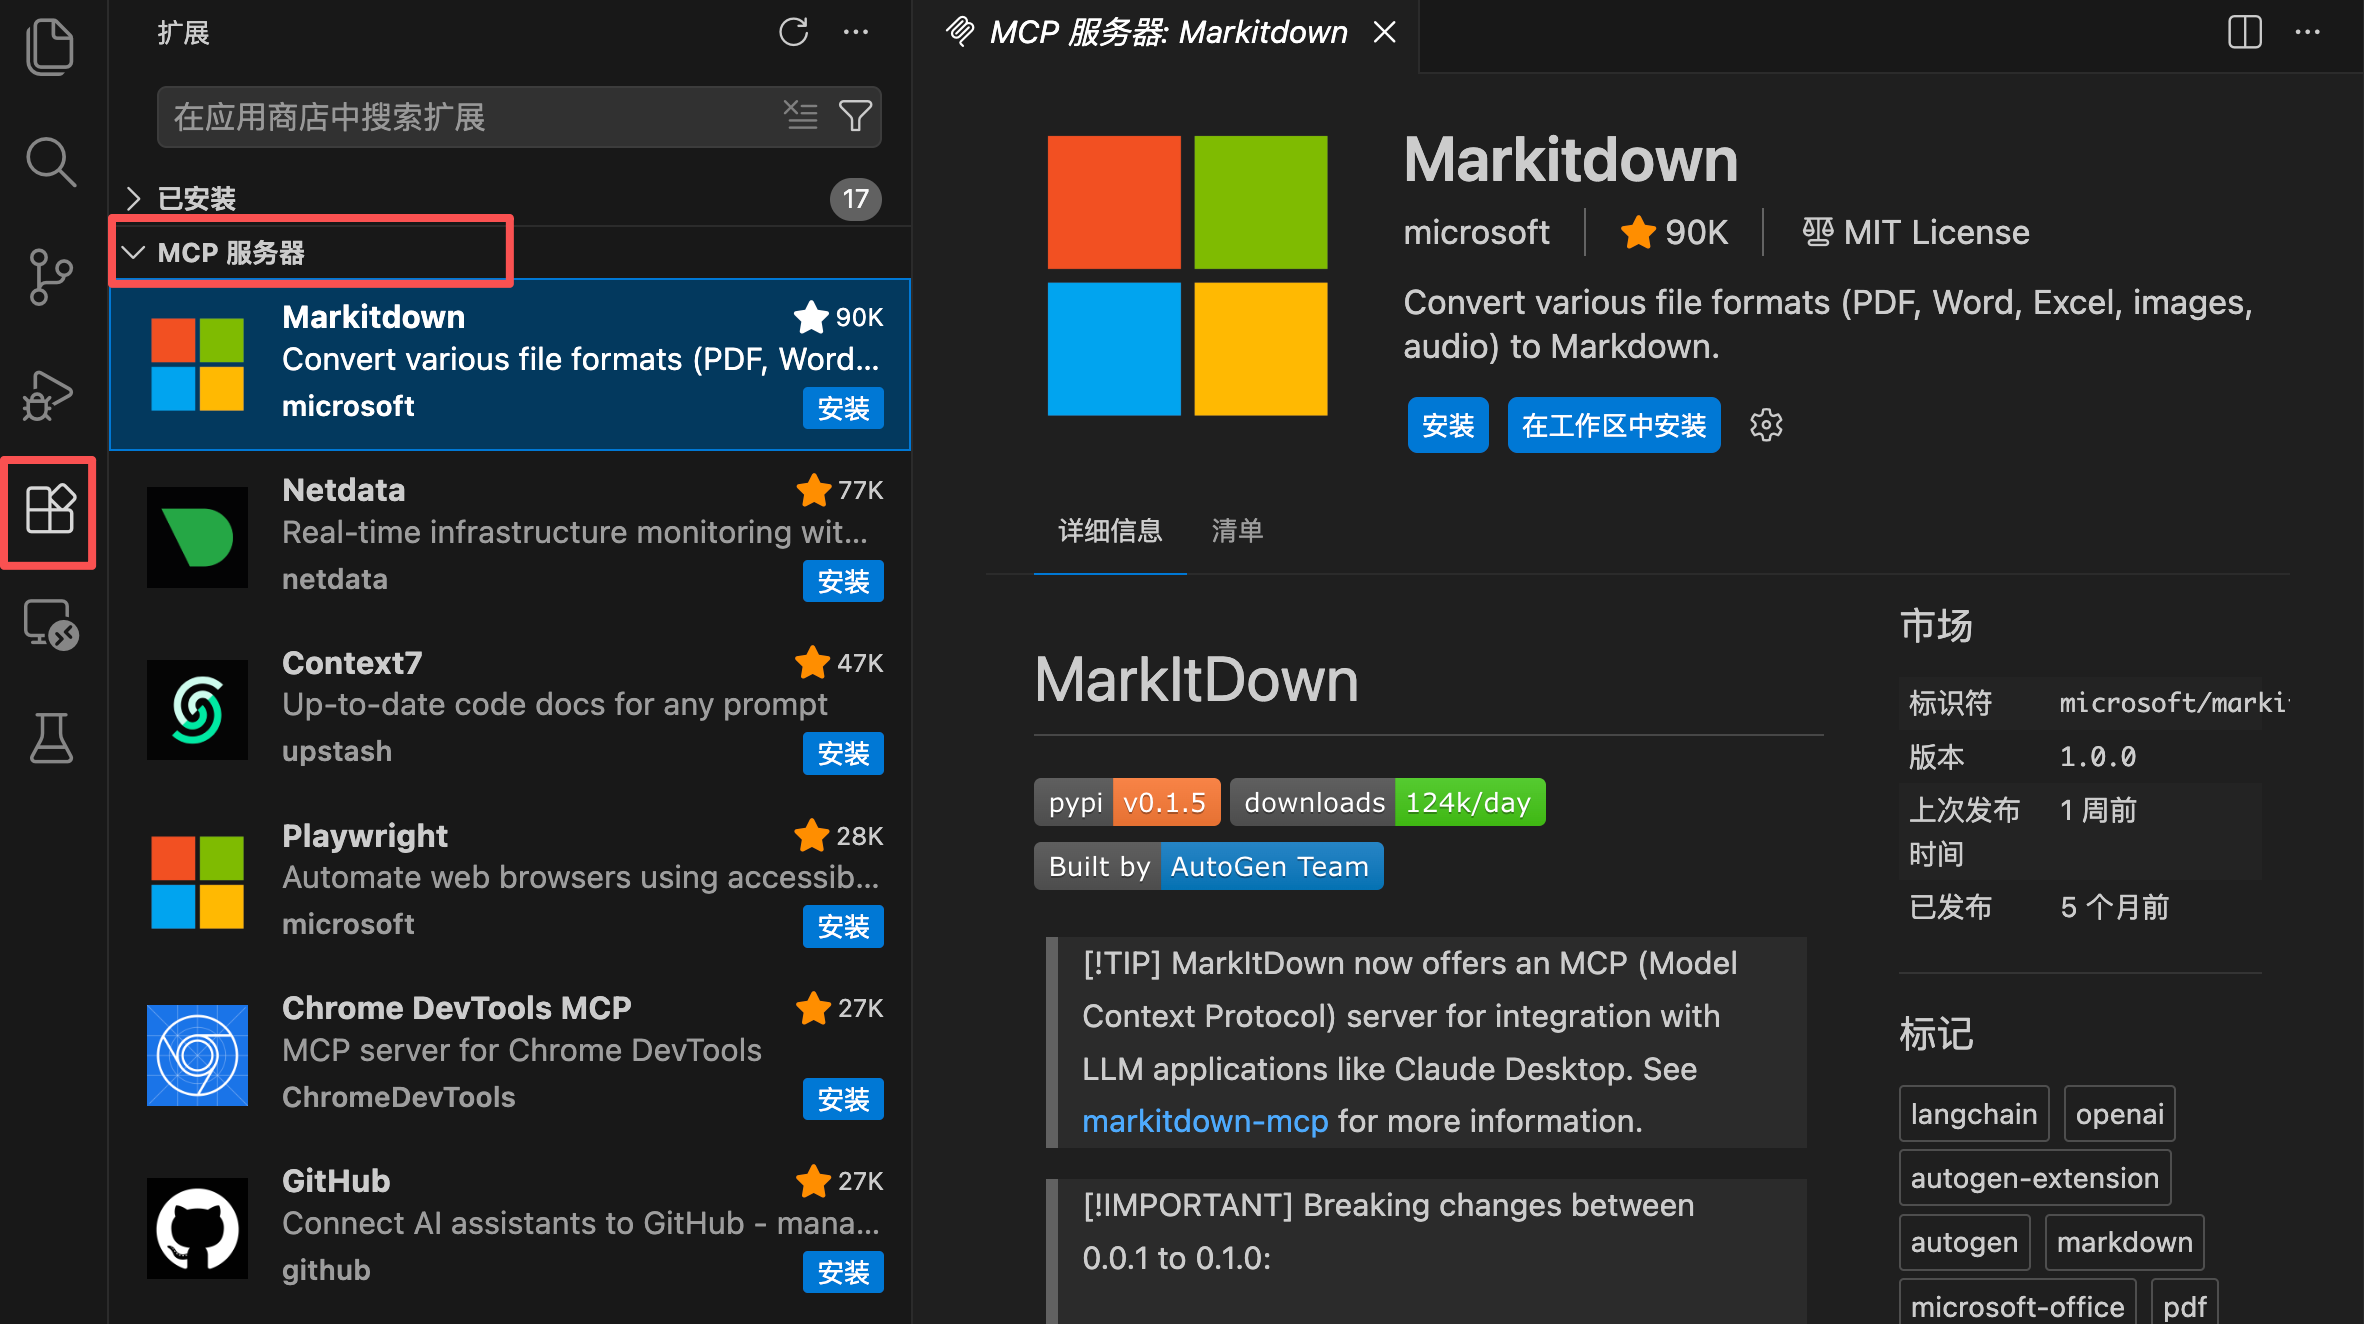This screenshot has width=2364, height=1324.
Task: Split the editor to the right
Action: tap(2244, 32)
